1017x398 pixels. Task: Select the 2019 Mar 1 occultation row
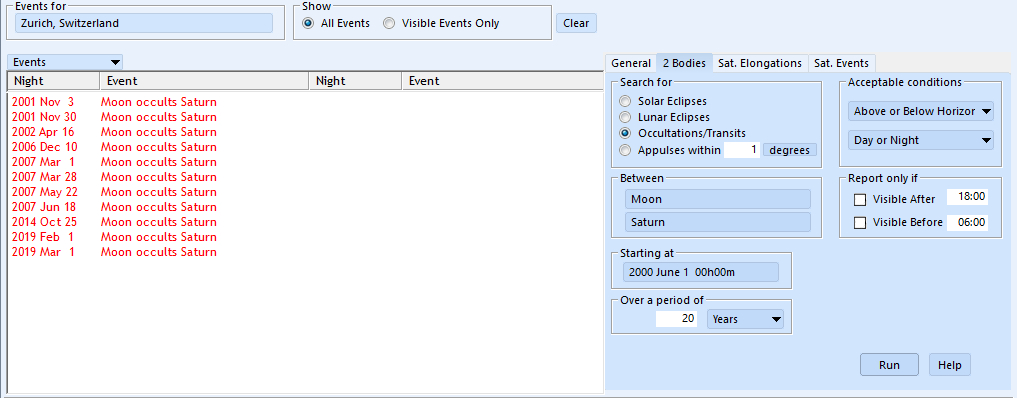coord(114,252)
